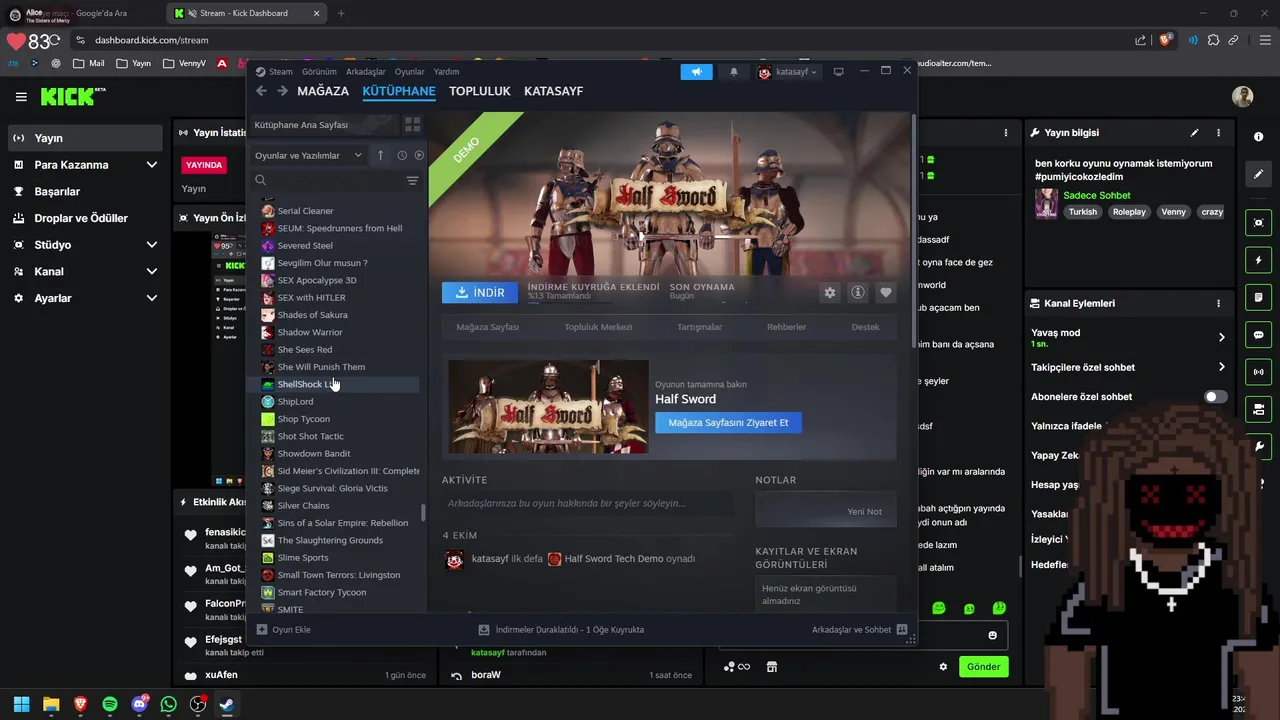Click Kick sidebar broadcast signal icon
Viewport: 1280px width, 720px height.
[1258, 372]
